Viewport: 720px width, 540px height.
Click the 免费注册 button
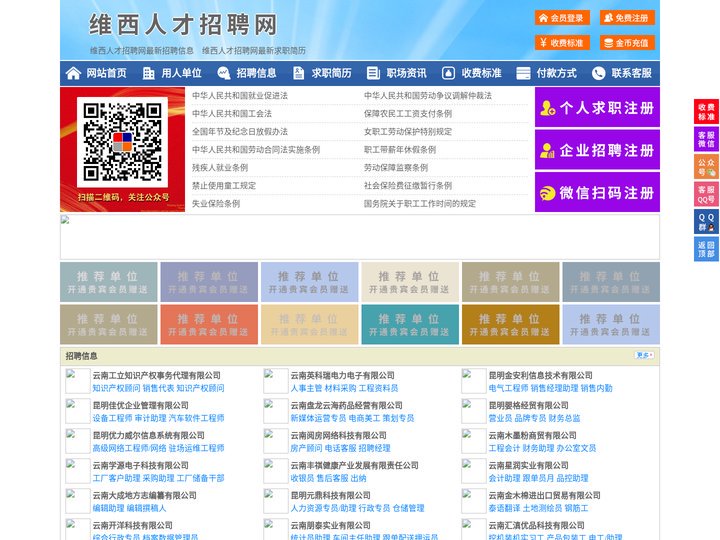pyautogui.click(x=627, y=18)
